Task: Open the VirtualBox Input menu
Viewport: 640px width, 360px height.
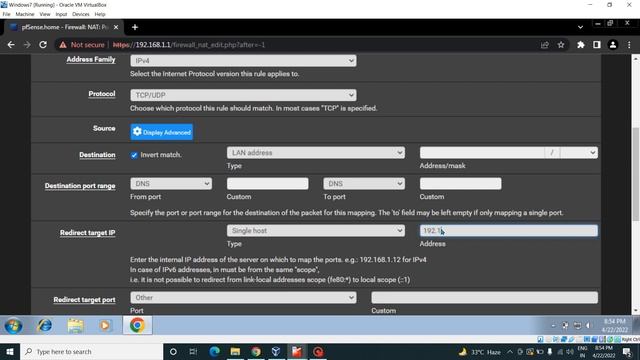Action: (61, 14)
